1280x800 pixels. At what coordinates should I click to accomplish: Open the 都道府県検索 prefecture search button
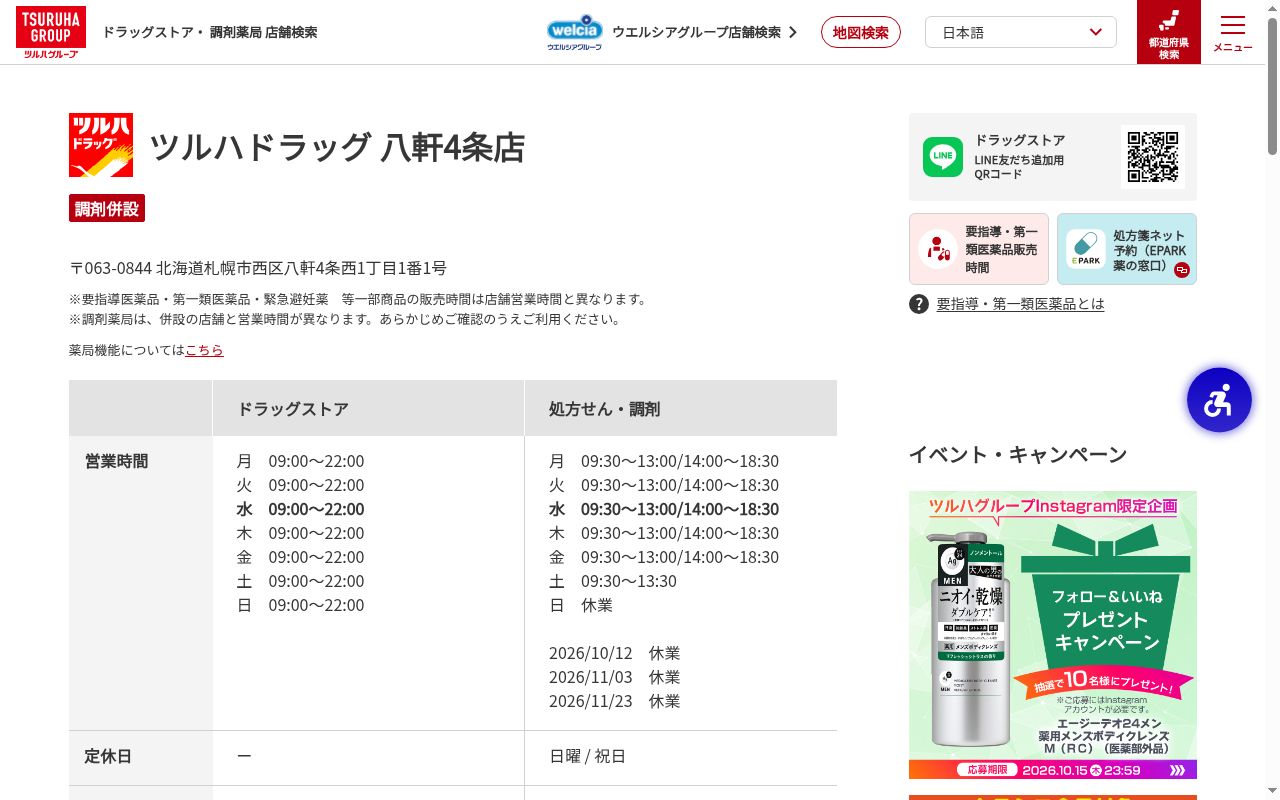(1169, 32)
